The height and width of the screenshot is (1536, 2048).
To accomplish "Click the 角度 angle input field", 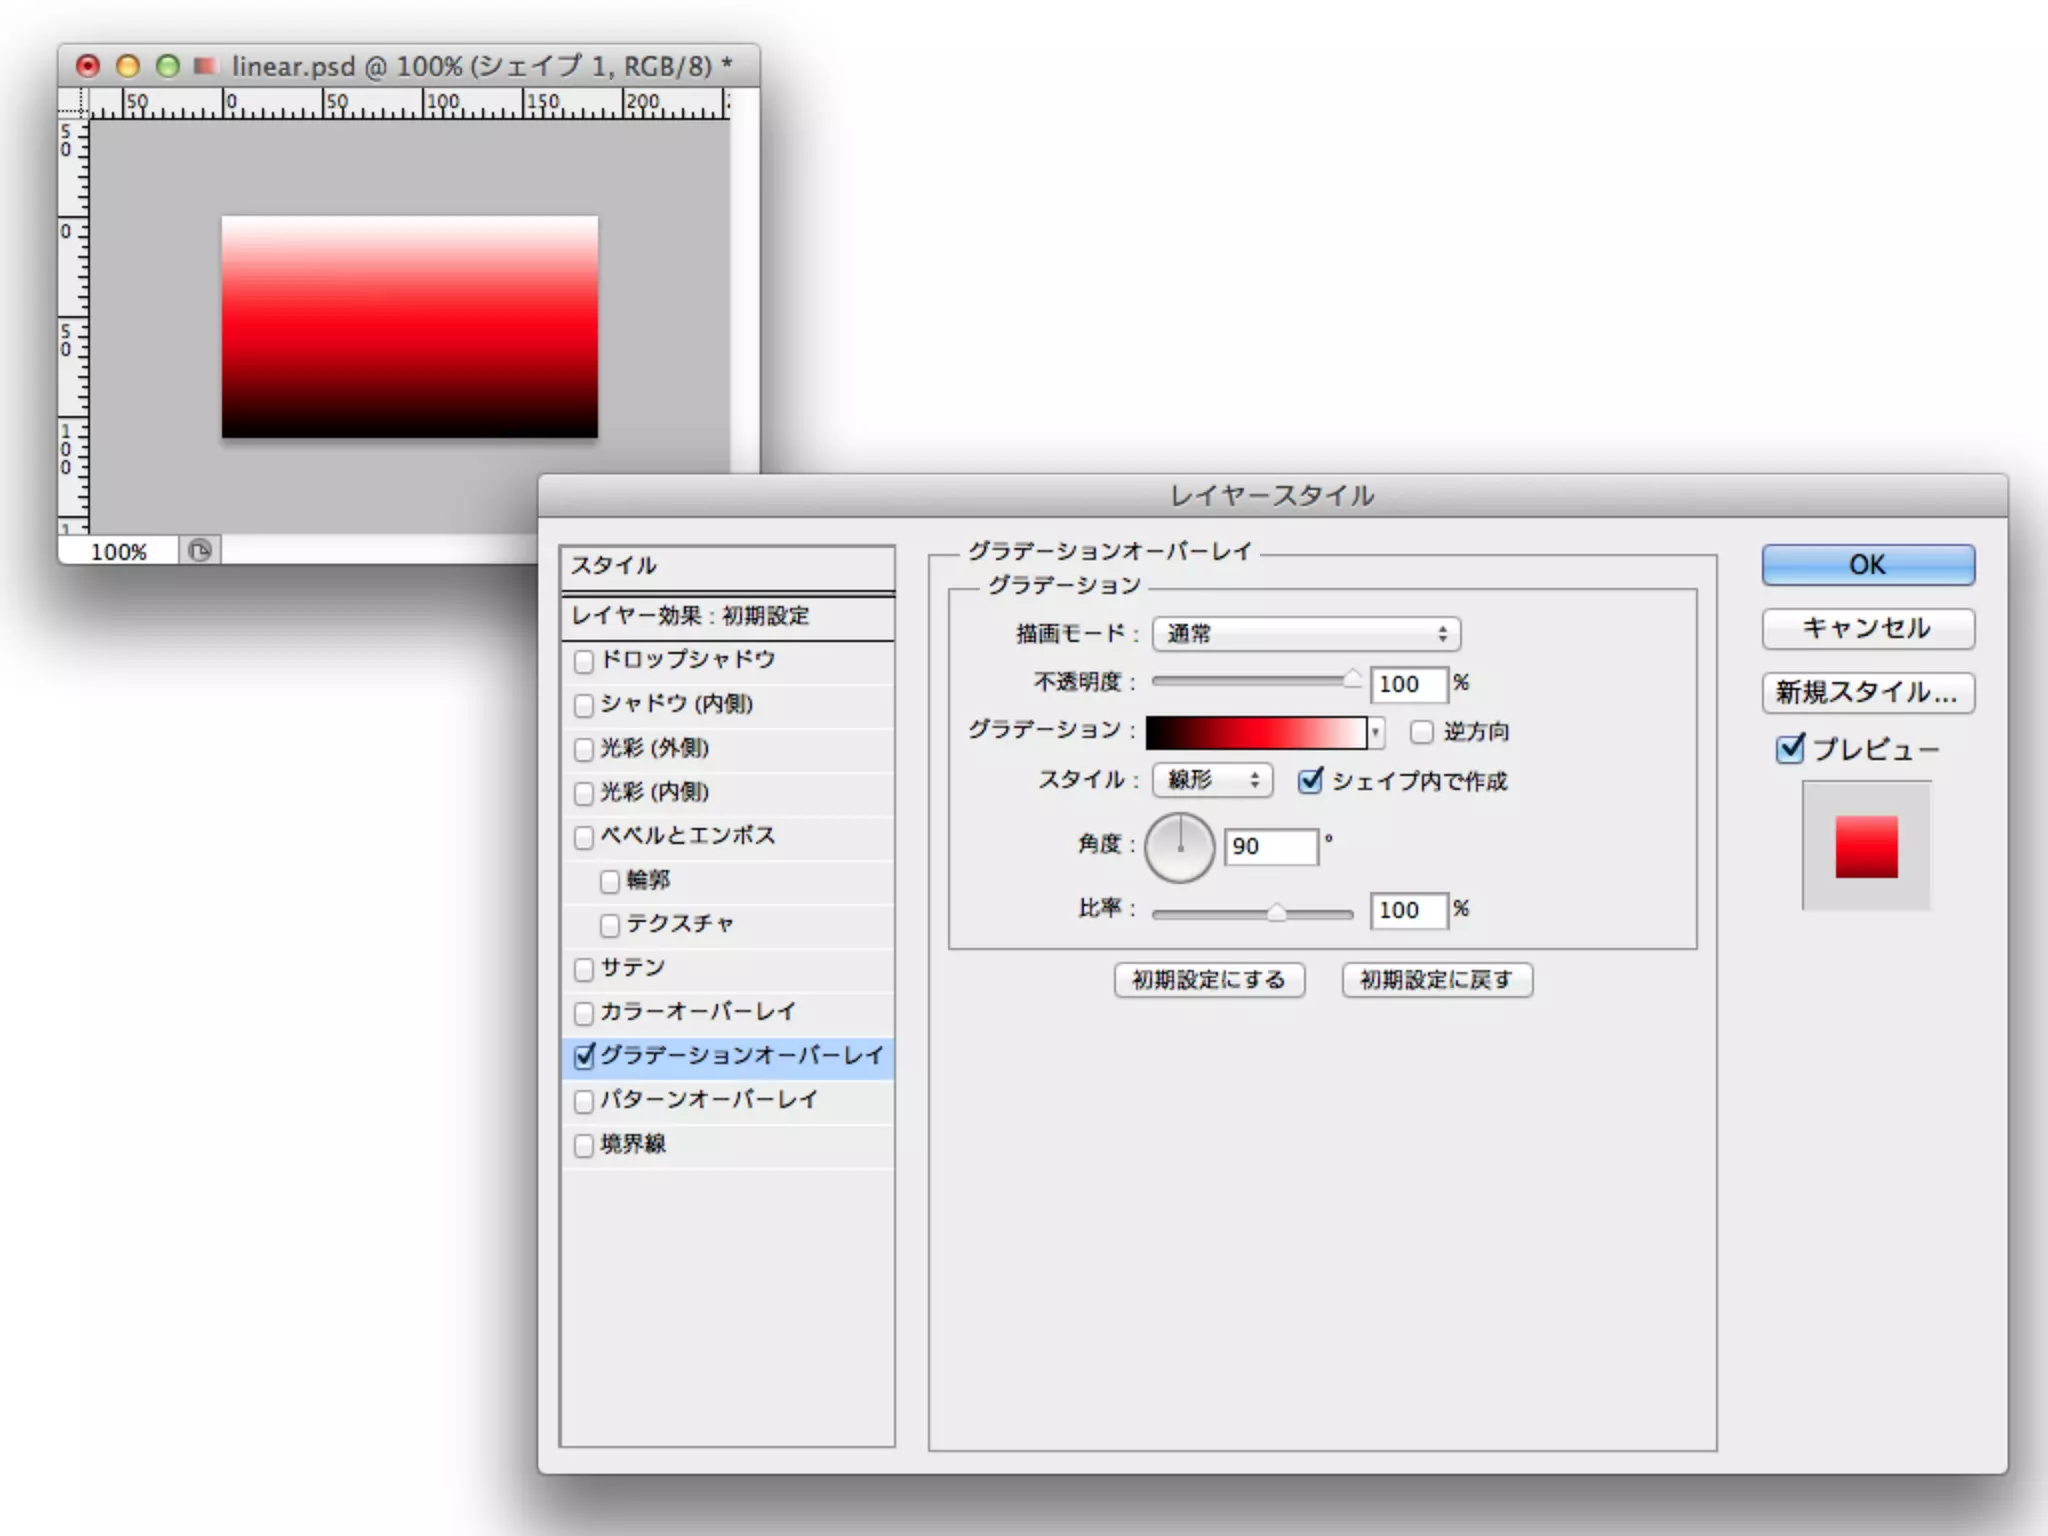I will click(1271, 847).
